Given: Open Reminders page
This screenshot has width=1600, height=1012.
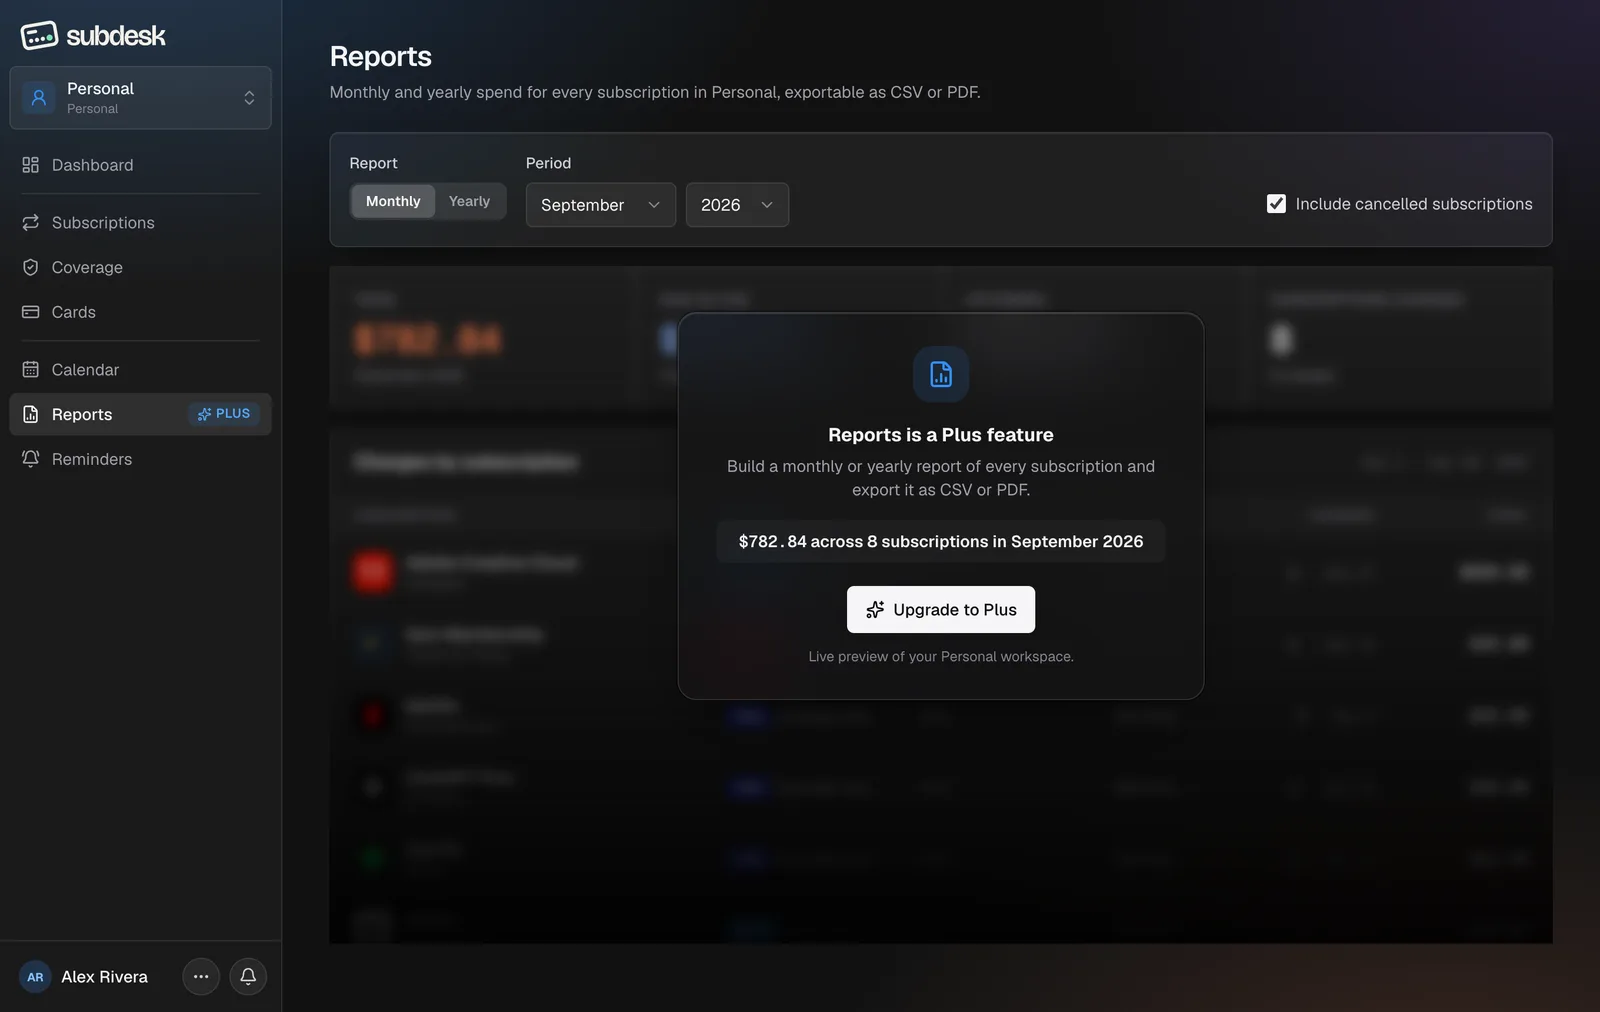Looking at the screenshot, I should (140, 459).
